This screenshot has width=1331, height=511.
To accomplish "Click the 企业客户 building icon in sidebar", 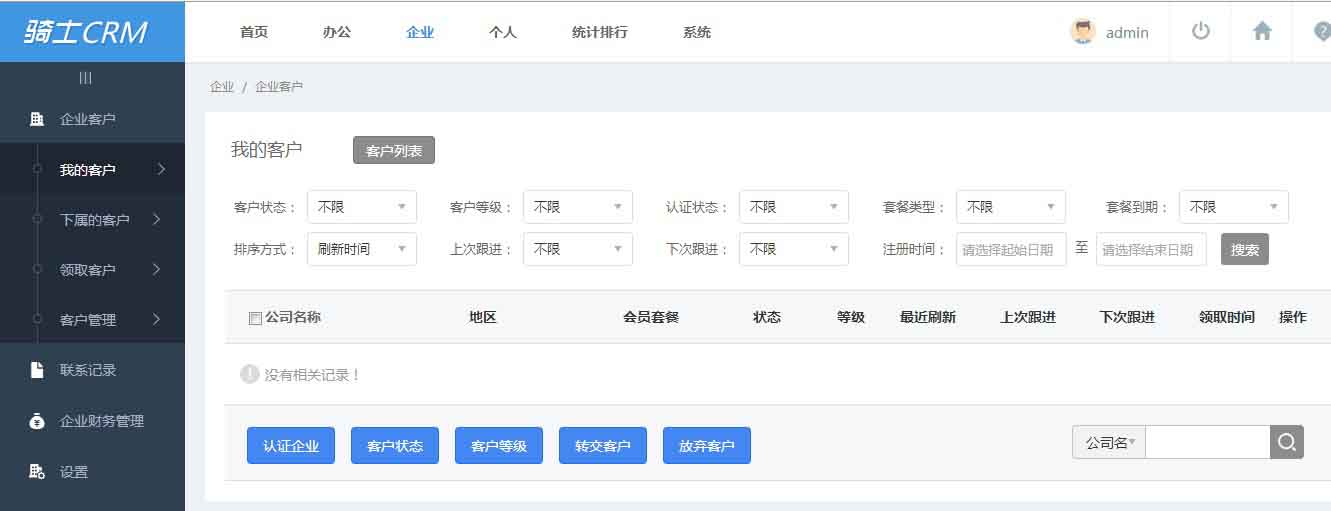I will coord(37,119).
